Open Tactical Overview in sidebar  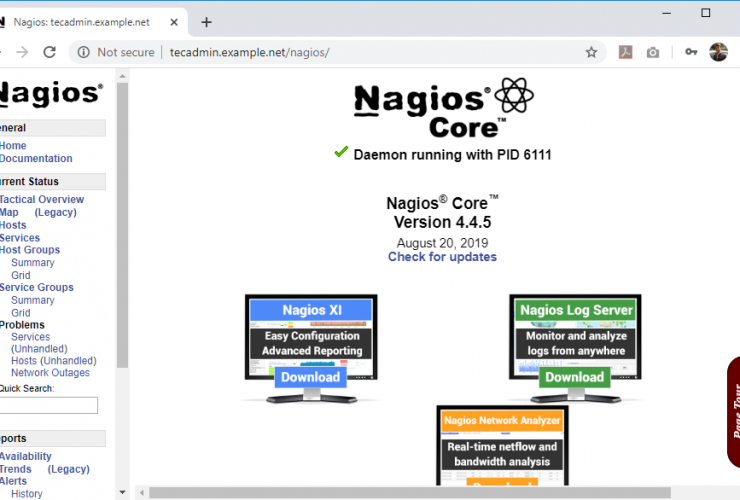[x=42, y=200]
